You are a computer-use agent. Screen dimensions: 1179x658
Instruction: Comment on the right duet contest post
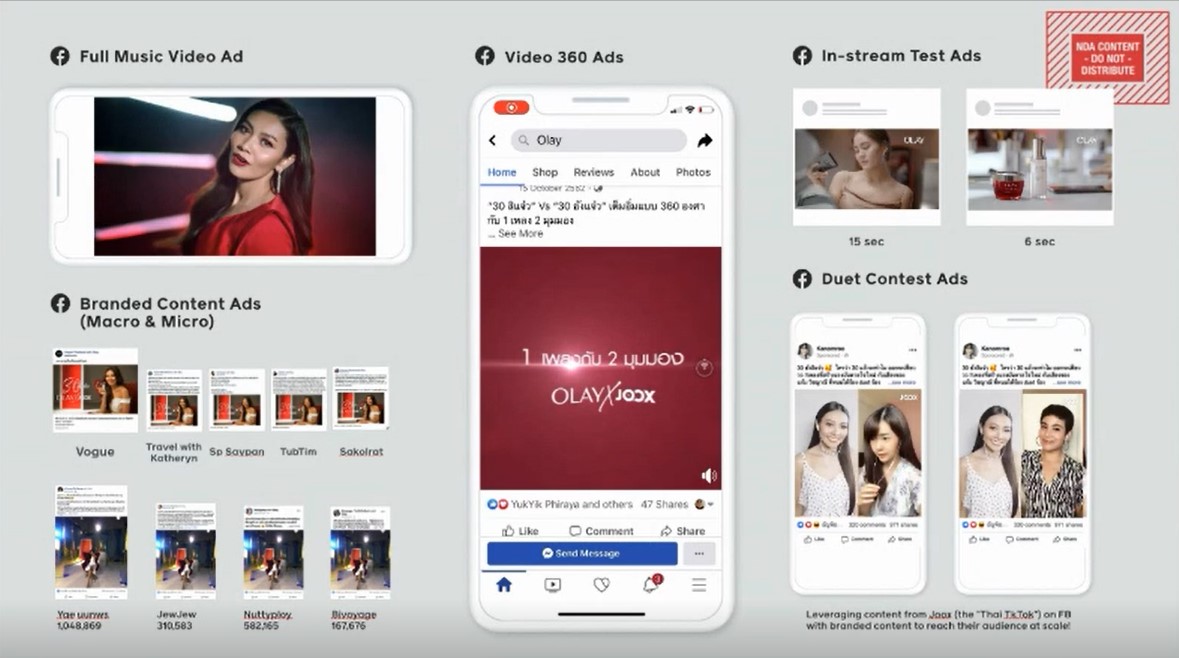1023,539
